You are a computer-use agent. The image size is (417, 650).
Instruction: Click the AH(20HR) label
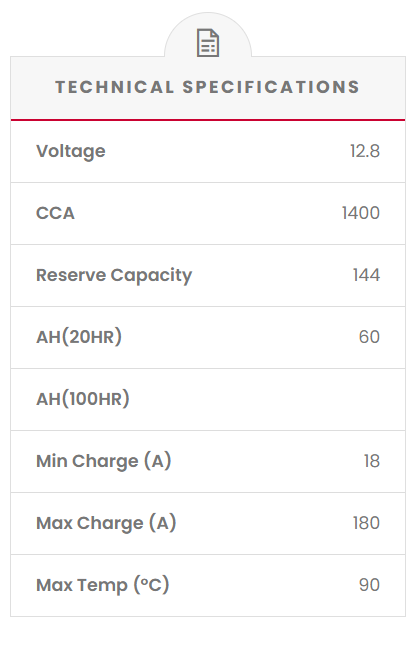pos(79,337)
